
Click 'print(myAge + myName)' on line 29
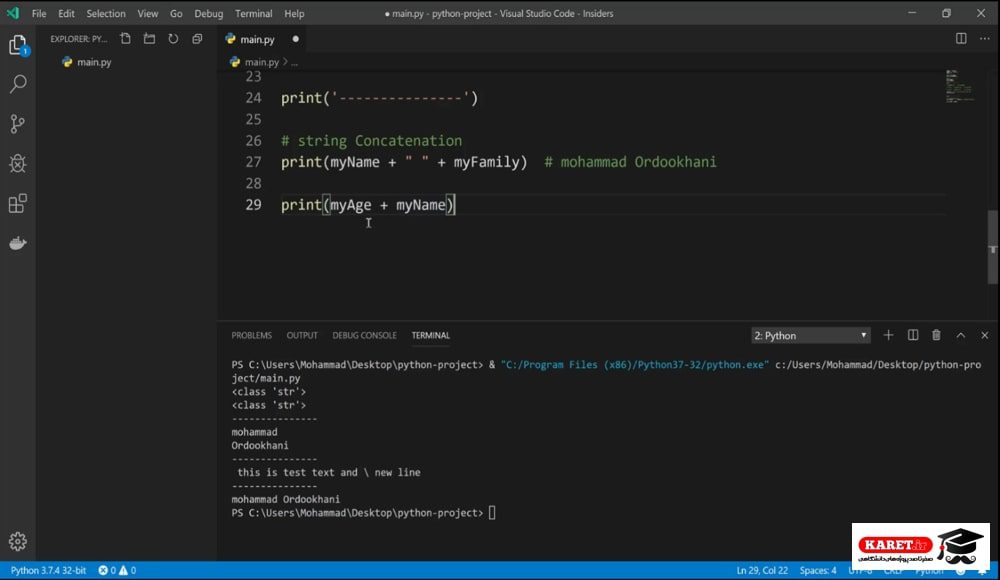point(368,205)
